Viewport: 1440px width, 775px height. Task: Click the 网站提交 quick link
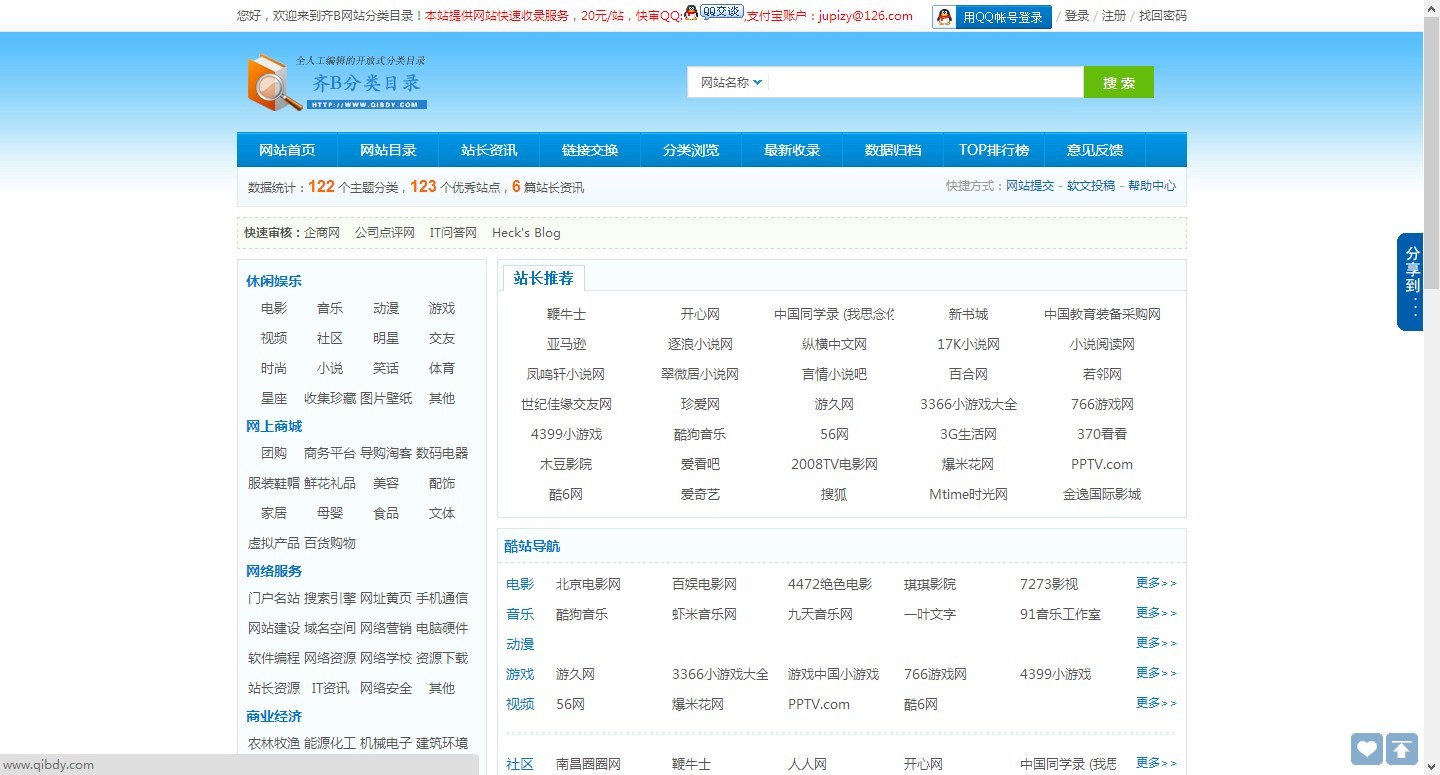click(1030, 185)
